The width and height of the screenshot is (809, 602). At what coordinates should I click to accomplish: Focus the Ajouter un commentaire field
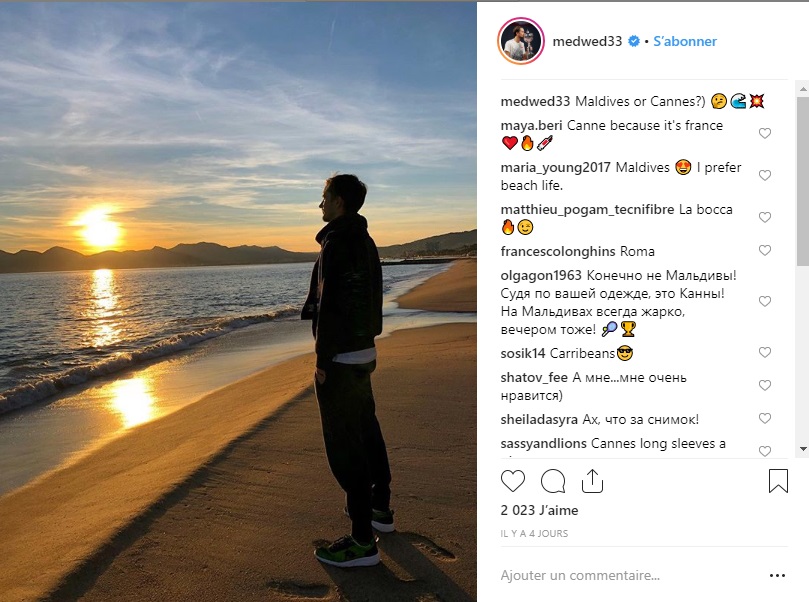pyautogui.click(x=629, y=575)
